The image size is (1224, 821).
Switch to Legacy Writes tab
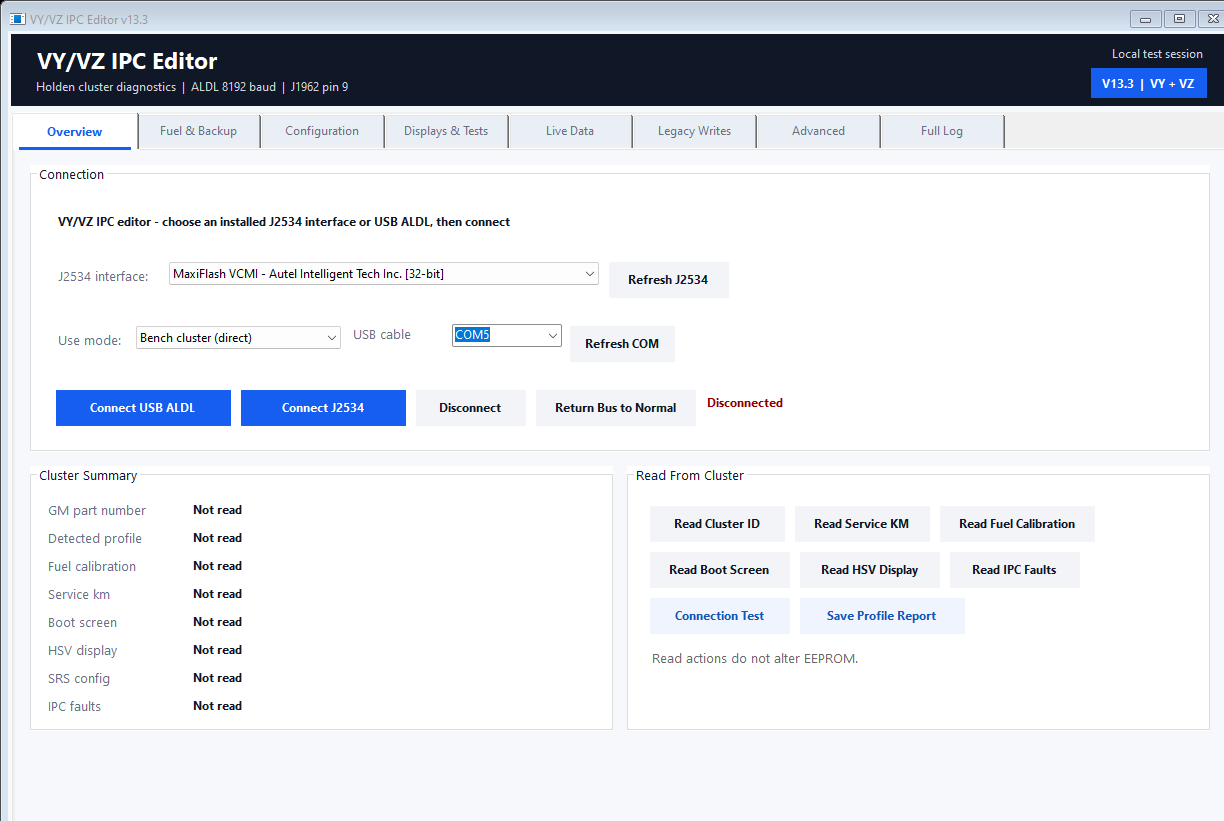(694, 131)
